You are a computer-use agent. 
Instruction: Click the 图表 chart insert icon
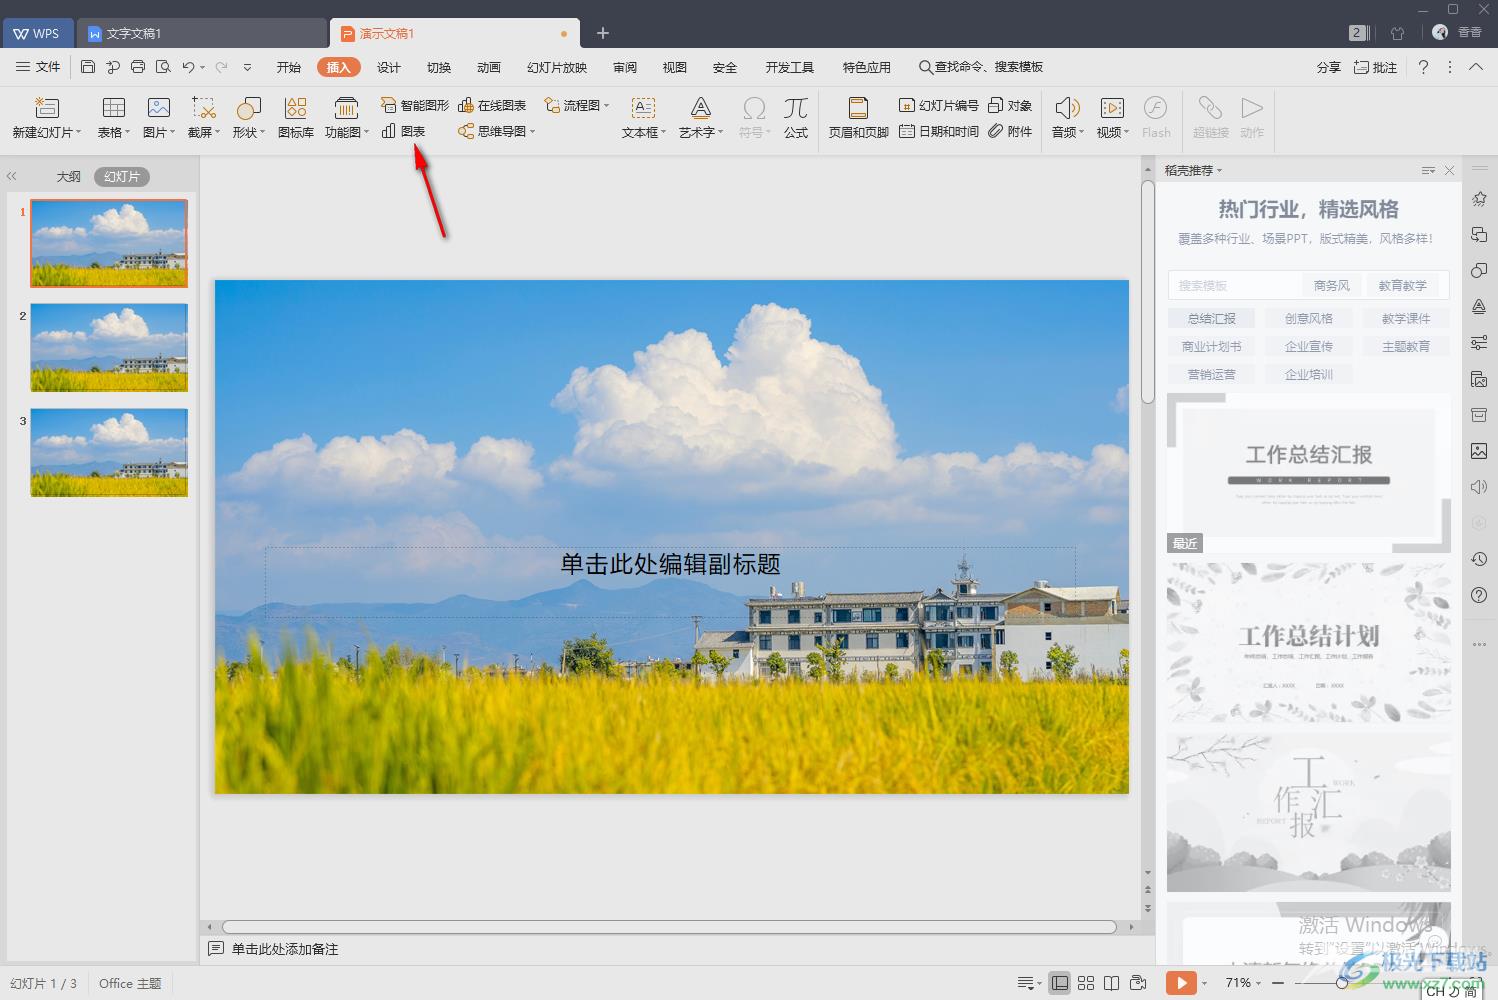click(x=388, y=131)
